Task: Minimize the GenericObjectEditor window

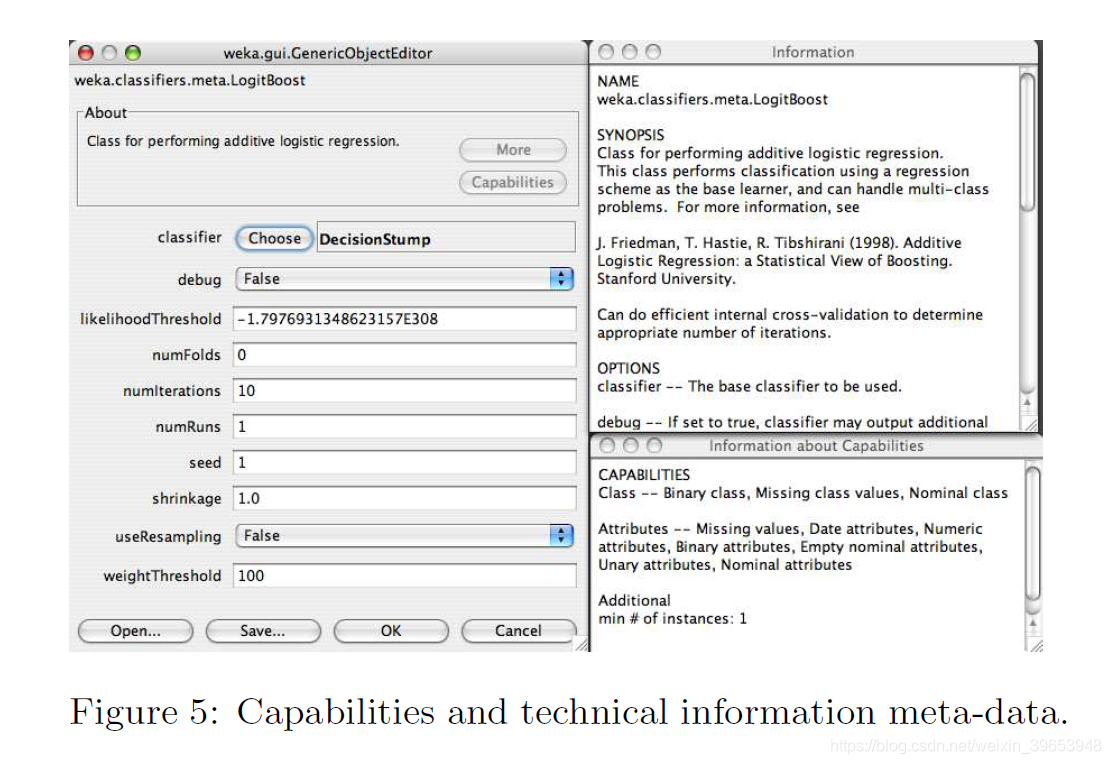Action: 109,52
